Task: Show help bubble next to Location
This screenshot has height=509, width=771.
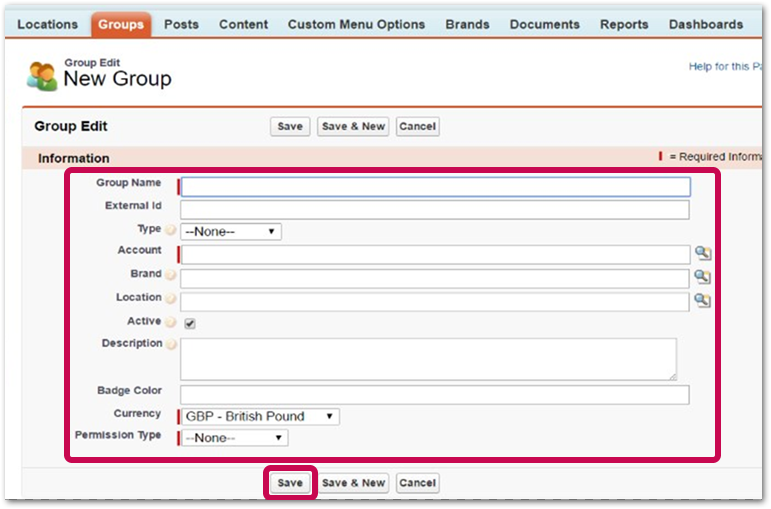Action: point(170,298)
